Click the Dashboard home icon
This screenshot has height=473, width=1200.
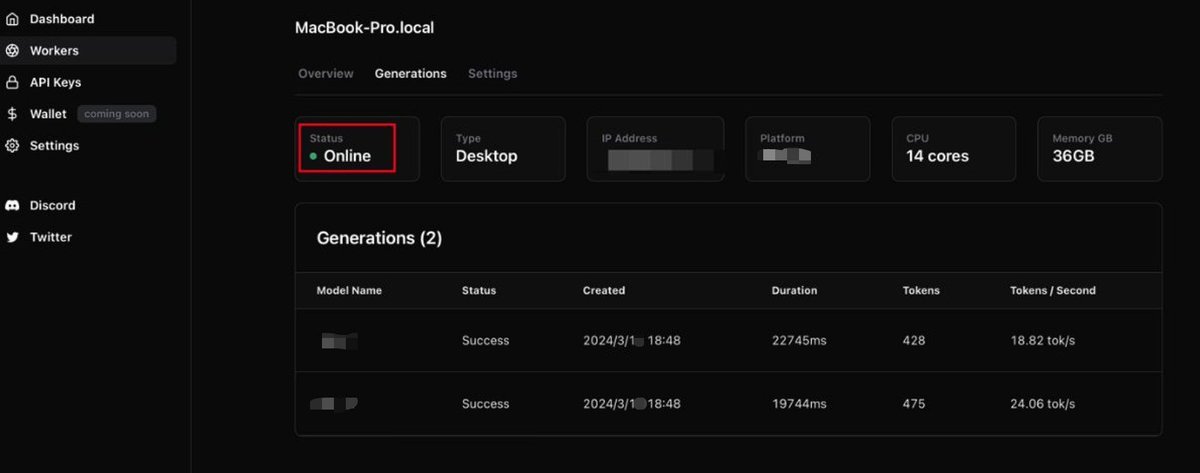[x=13, y=19]
